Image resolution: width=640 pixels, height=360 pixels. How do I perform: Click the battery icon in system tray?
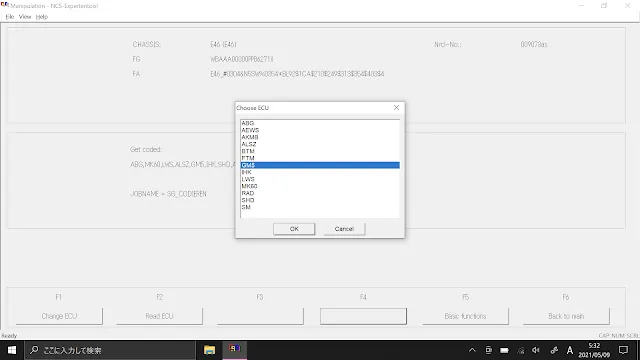click(504, 350)
